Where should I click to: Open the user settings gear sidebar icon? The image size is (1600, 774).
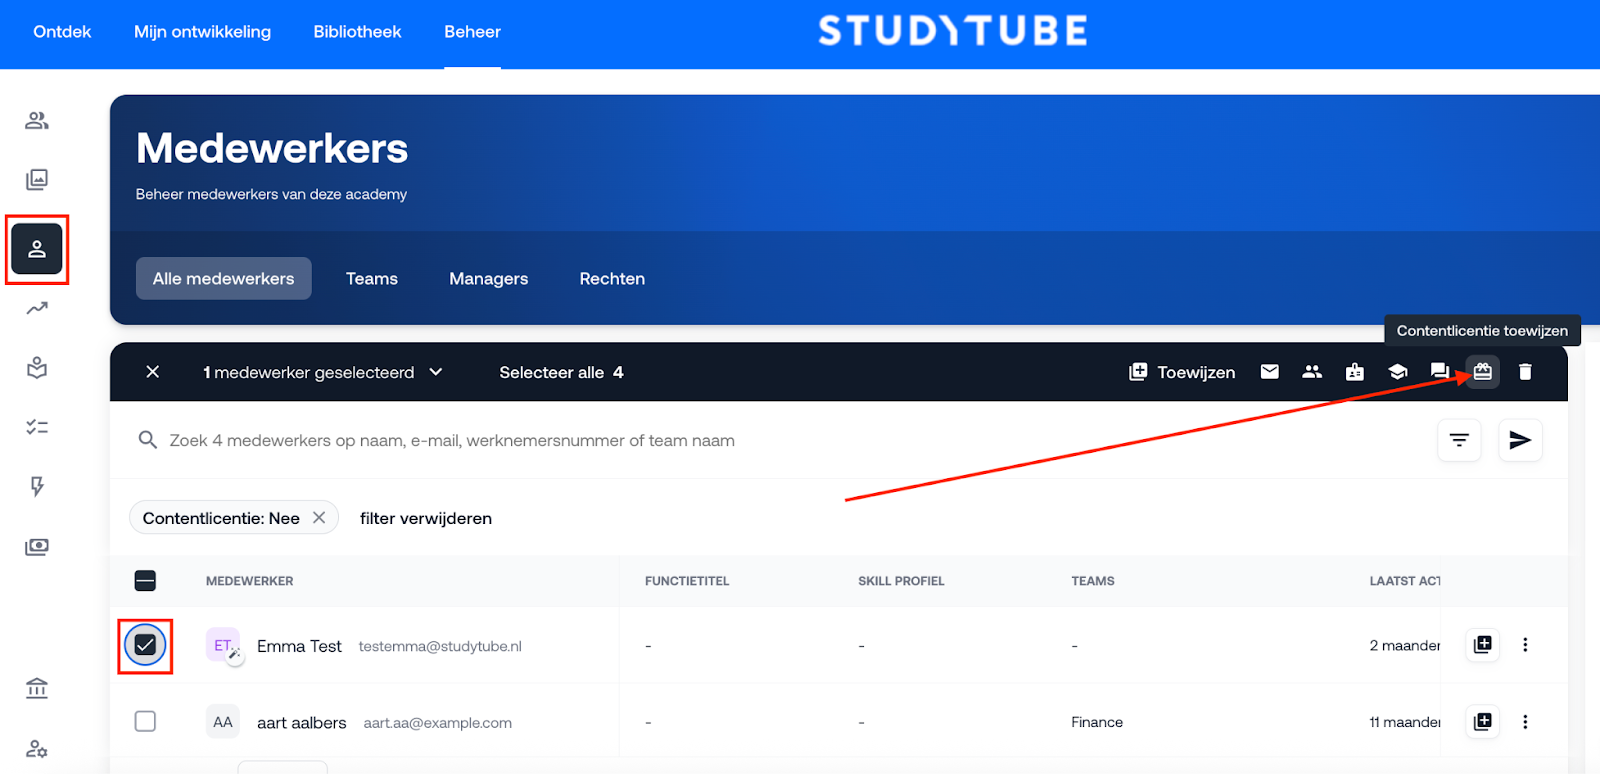point(37,749)
